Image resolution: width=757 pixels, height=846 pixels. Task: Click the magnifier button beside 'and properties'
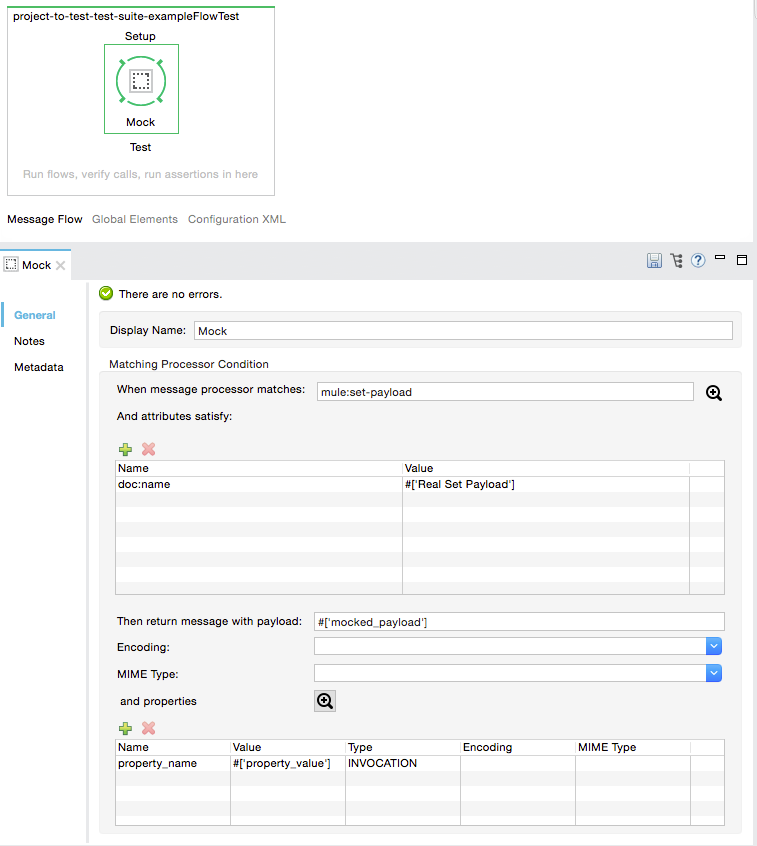[325, 701]
